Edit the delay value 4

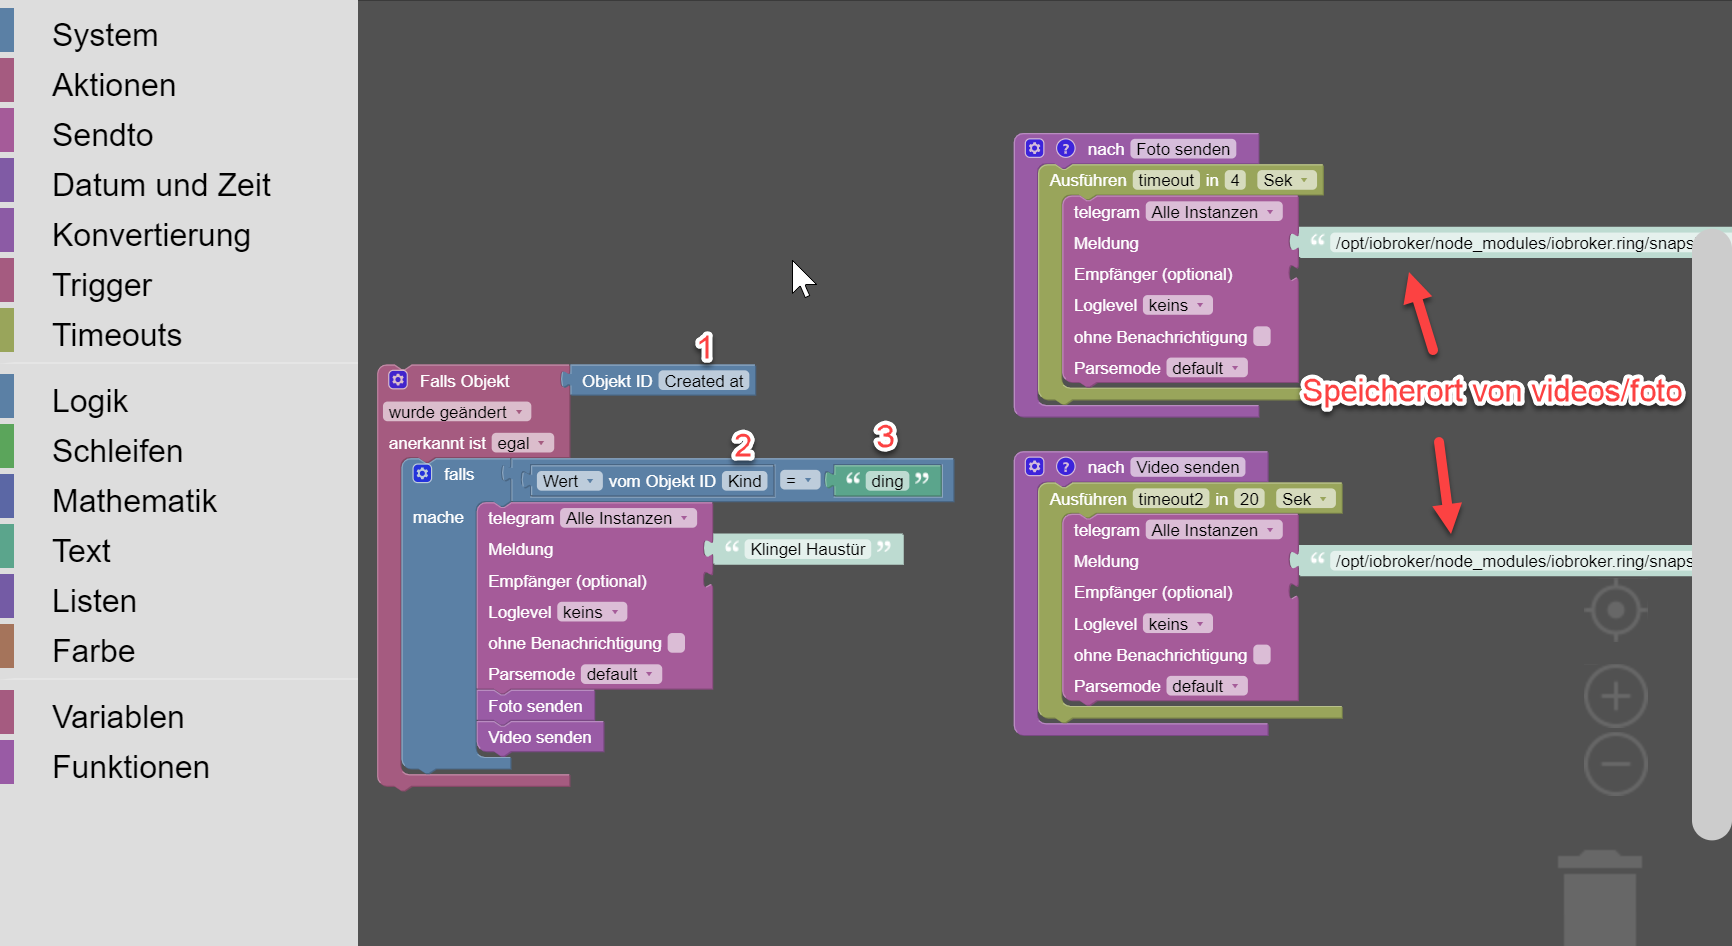point(1235,180)
